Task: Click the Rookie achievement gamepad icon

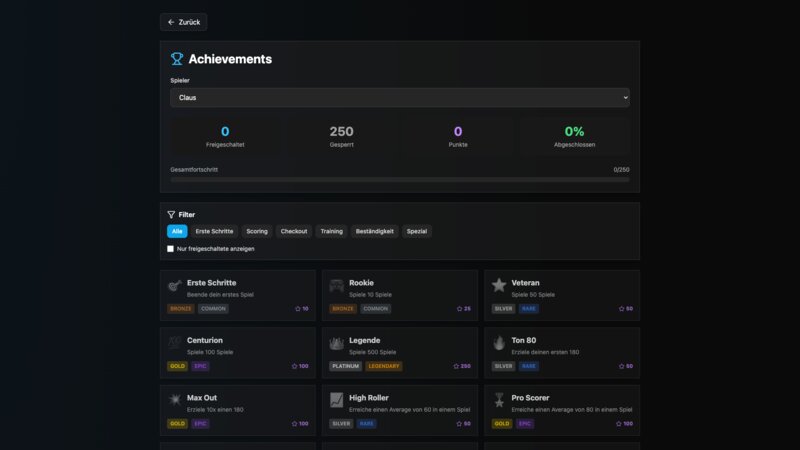Action: click(x=337, y=286)
